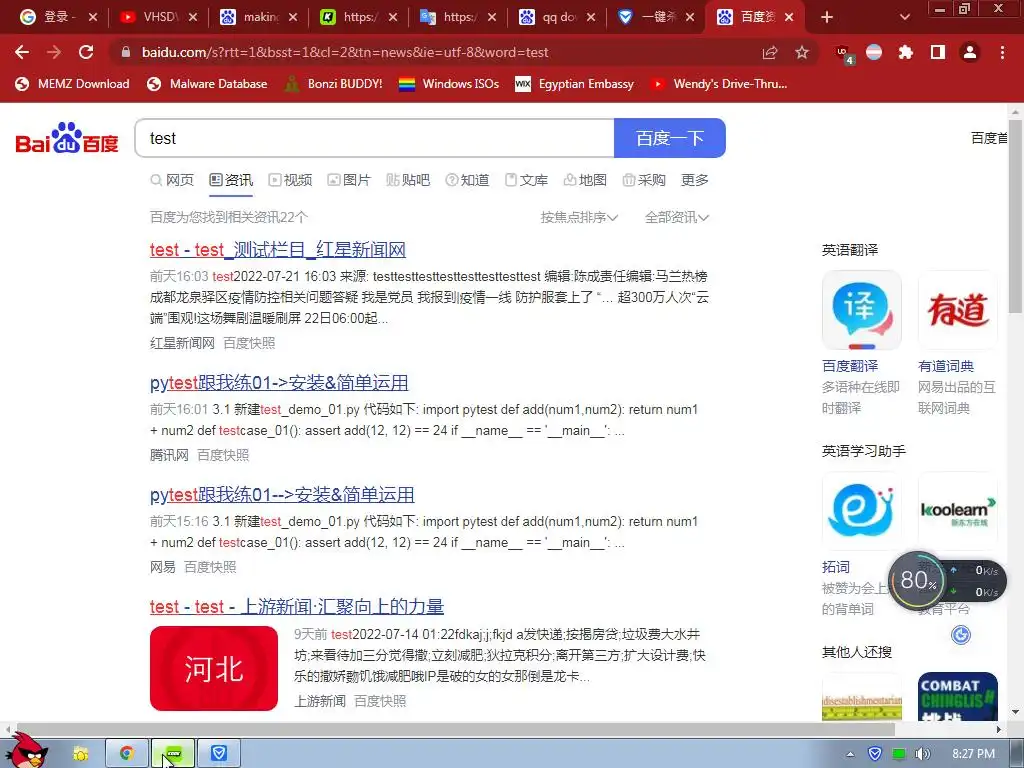Open the blue shield taskbar app
The width and height of the screenshot is (1024, 768).
(x=219, y=754)
